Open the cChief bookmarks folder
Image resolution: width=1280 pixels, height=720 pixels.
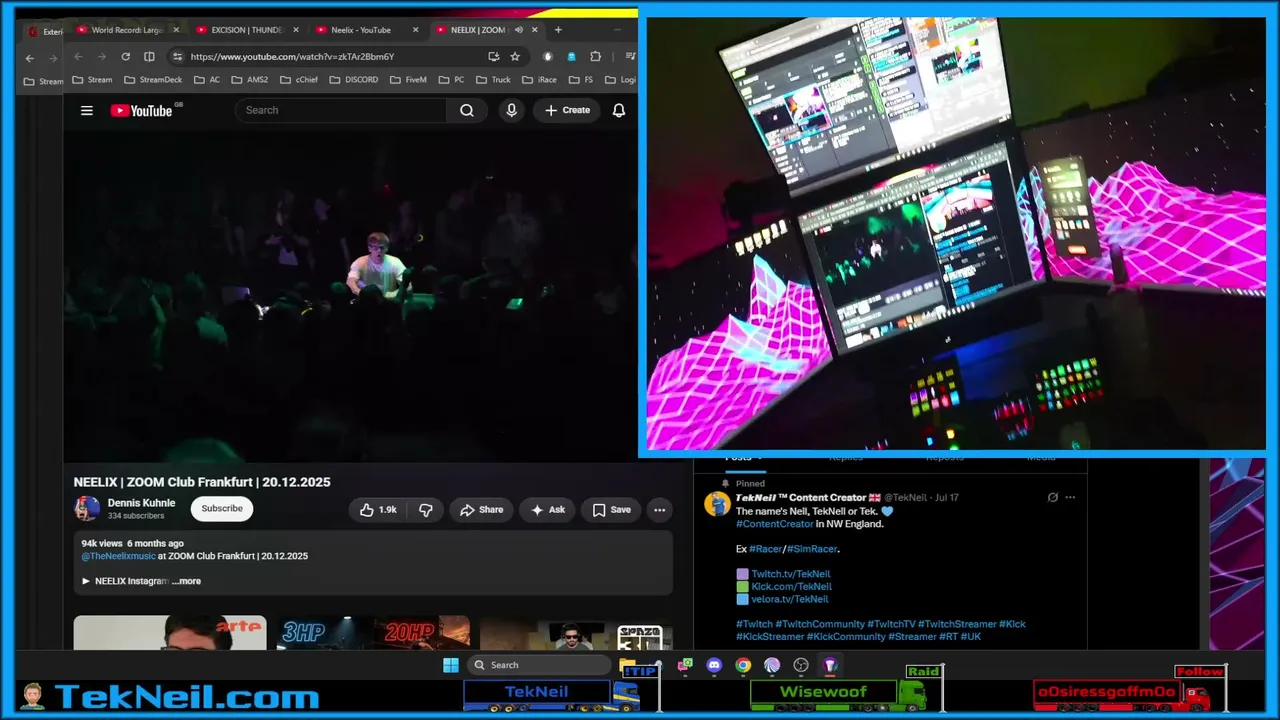click(299, 80)
